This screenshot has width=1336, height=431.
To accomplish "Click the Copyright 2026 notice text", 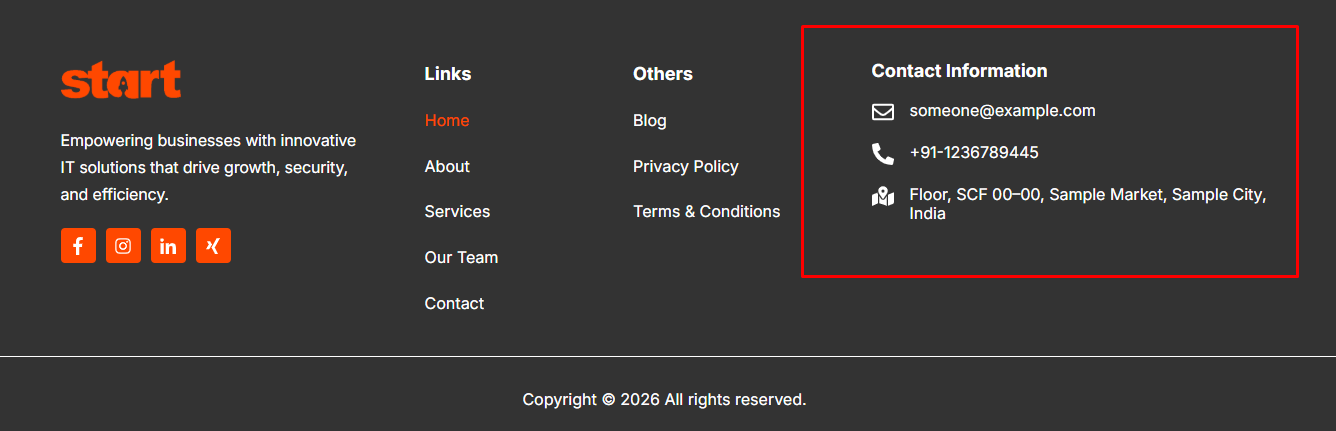I will [x=664, y=400].
